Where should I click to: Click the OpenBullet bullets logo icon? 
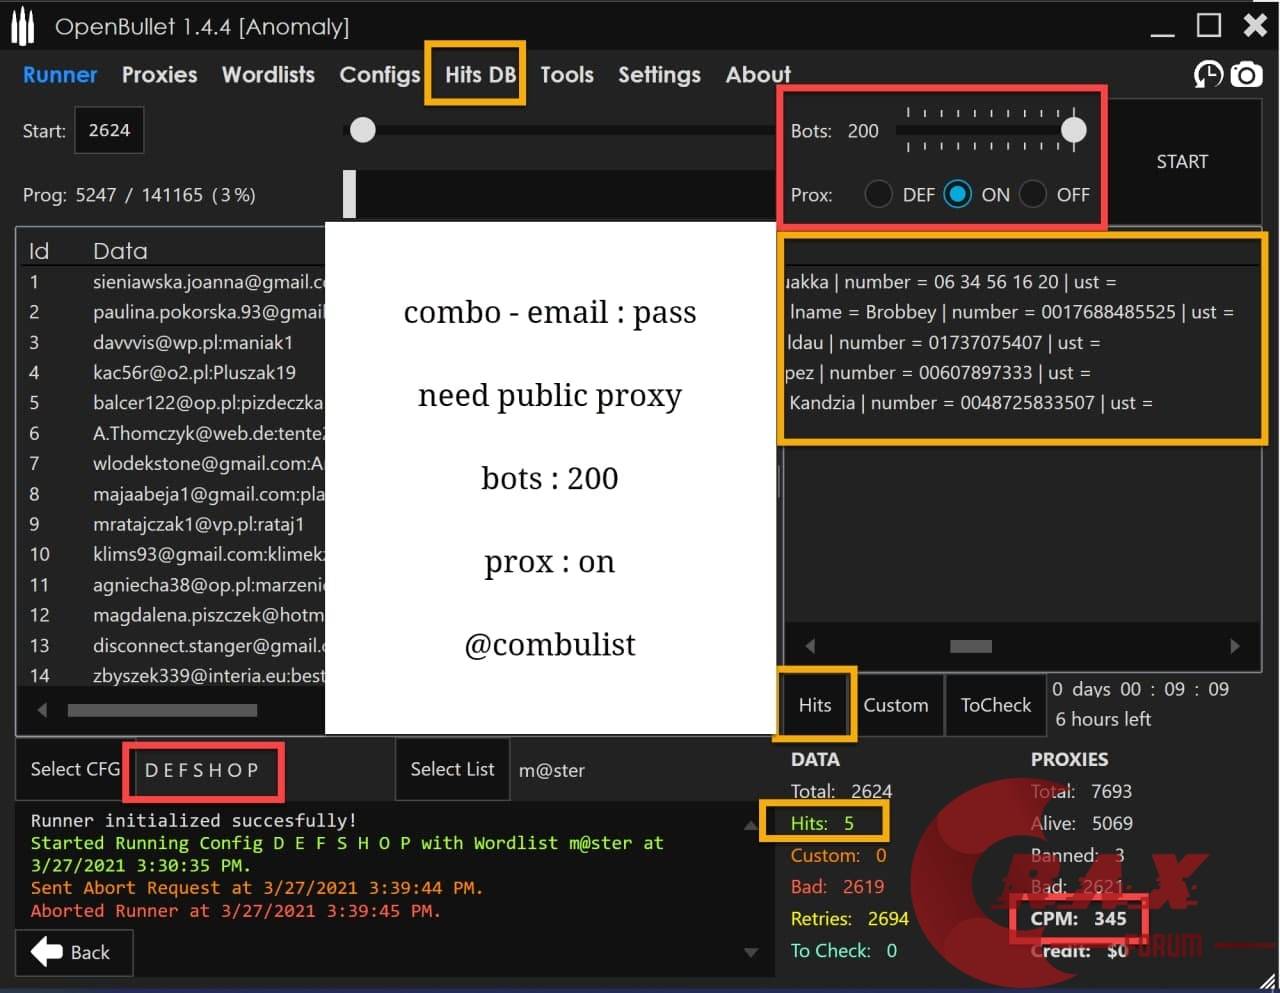22,27
